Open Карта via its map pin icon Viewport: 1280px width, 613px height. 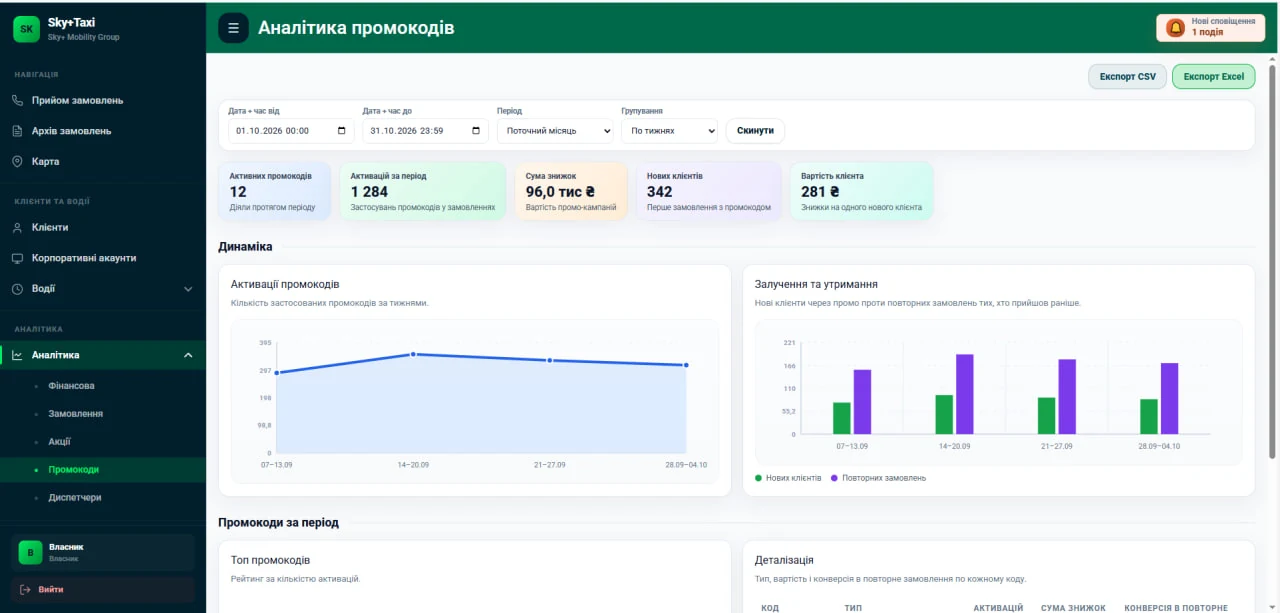pos(17,161)
